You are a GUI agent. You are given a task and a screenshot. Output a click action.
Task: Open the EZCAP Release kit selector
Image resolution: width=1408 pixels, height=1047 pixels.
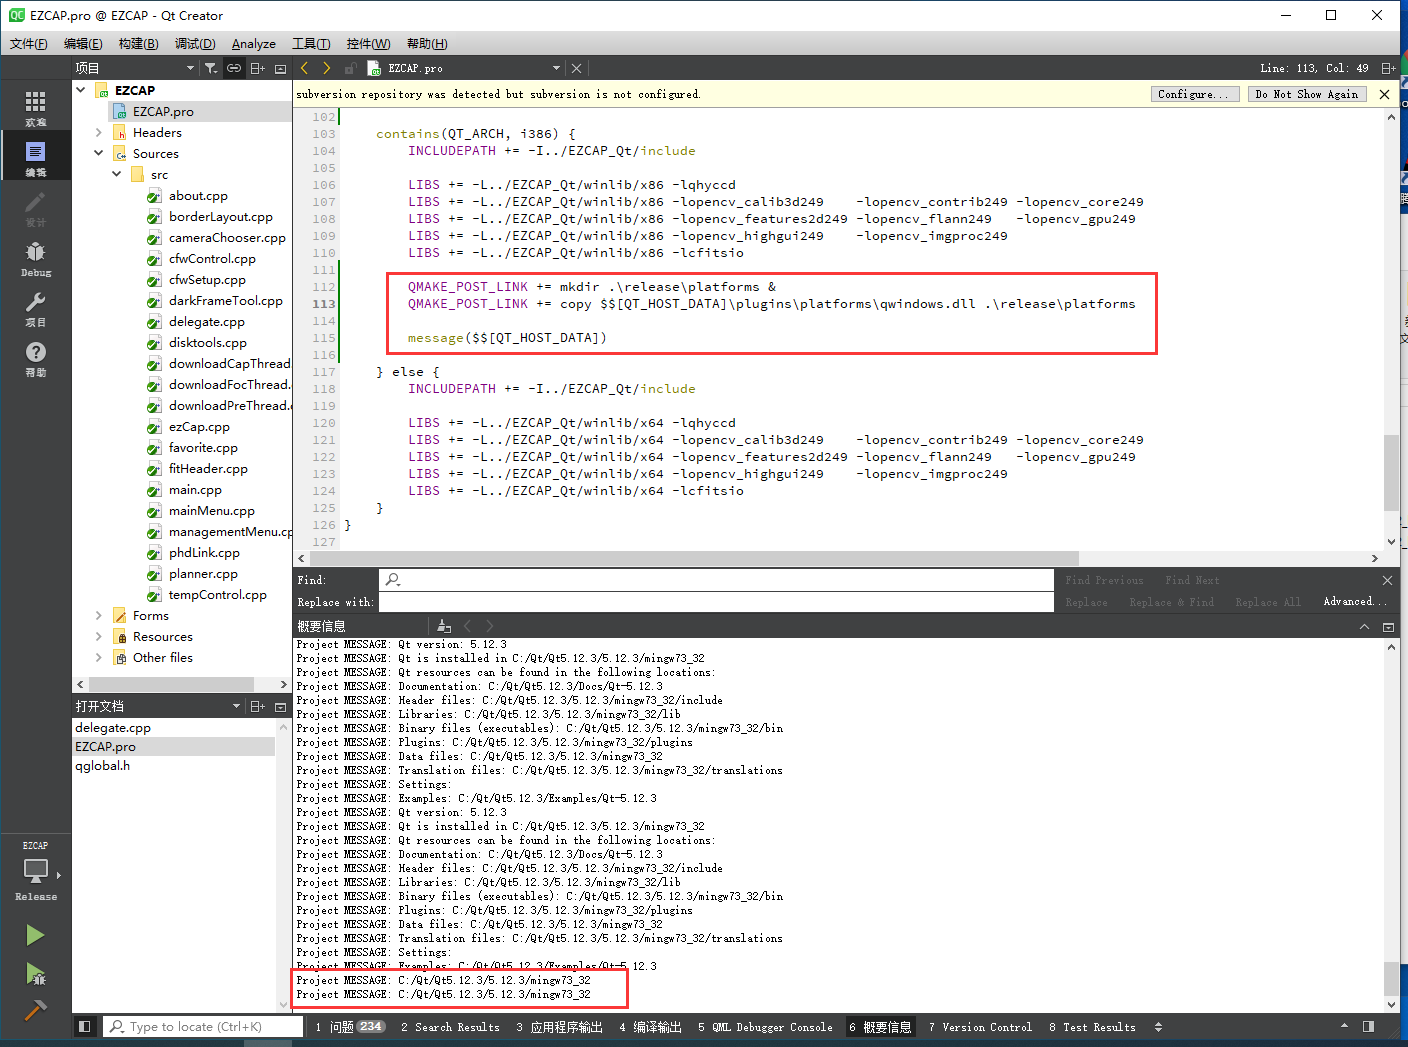coord(35,871)
